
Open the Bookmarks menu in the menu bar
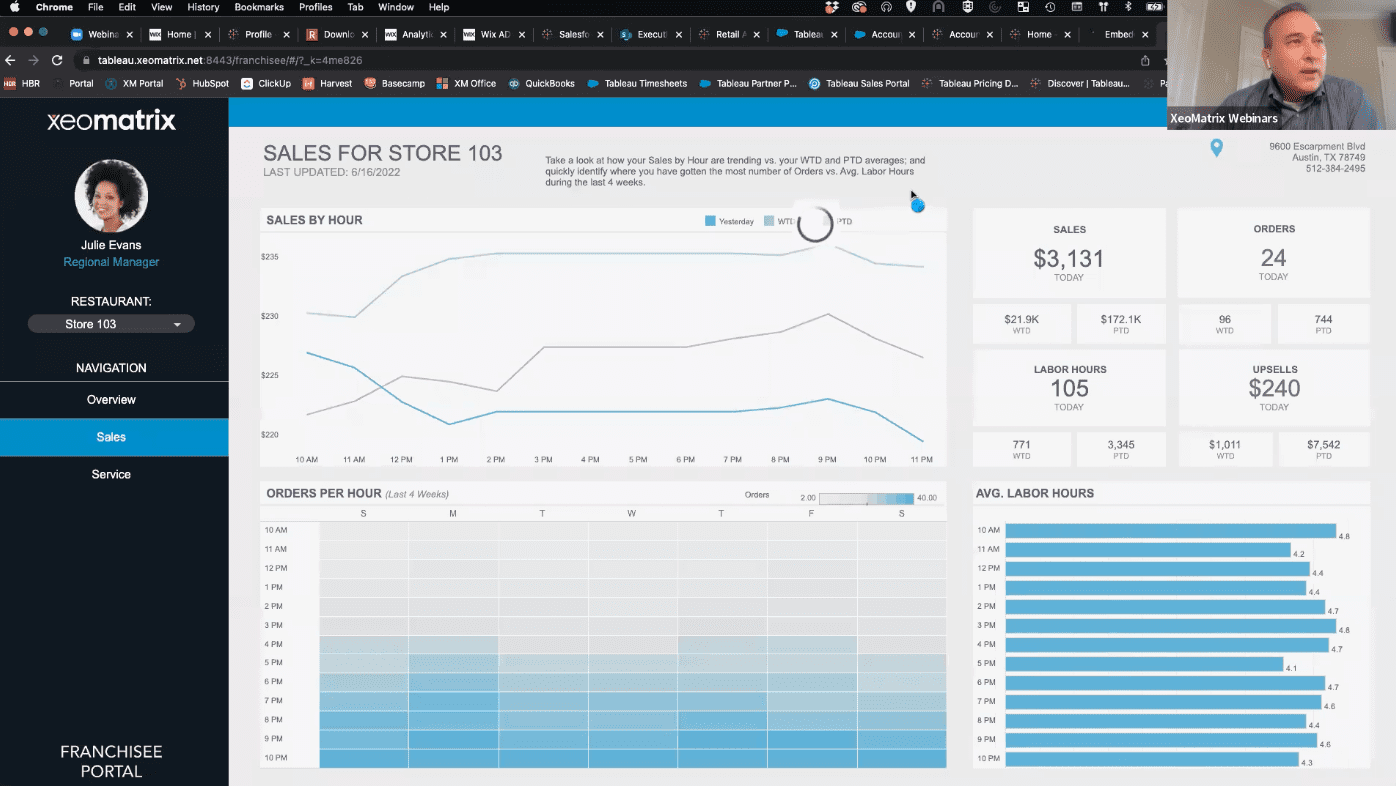[258, 7]
